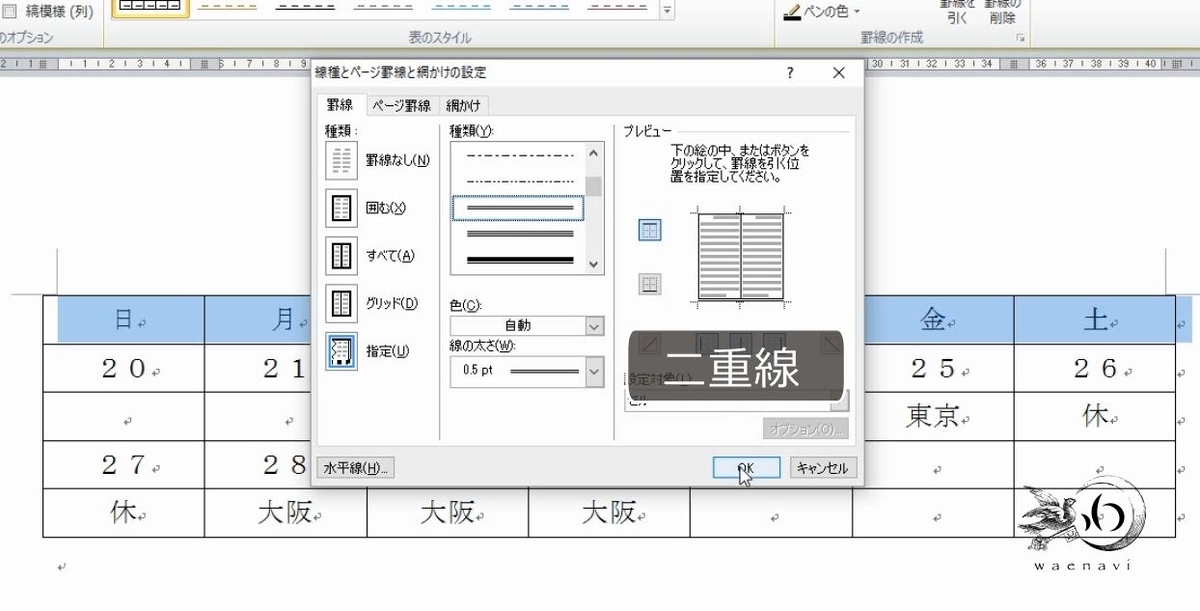This screenshot has width=1200, height=611.
Task: Select the 指定 custom border icon
Action: (x=340, y=352)
